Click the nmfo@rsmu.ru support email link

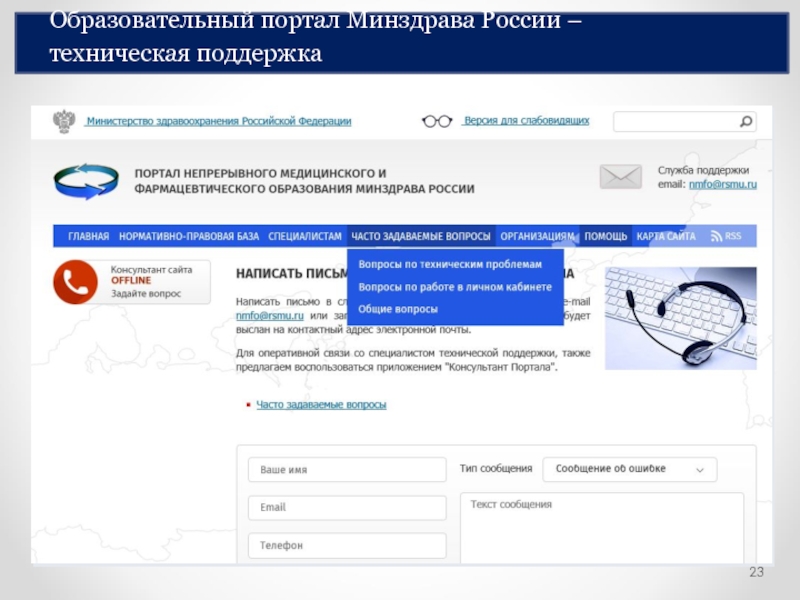point(723,185)
